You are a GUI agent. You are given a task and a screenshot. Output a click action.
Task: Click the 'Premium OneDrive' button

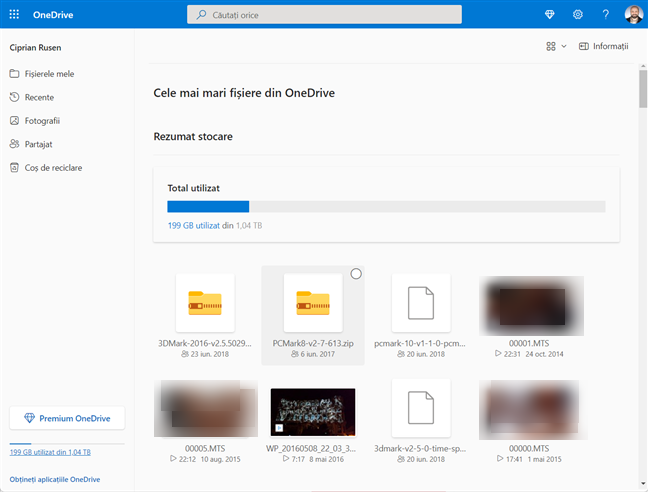pos(67,418)
